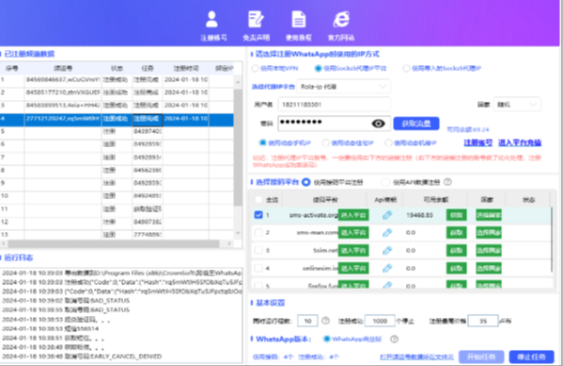This screenshot has height=366, width=563.
Task: Enter platform for sms-activate.org green button
Action: click(x=353, y=215)
